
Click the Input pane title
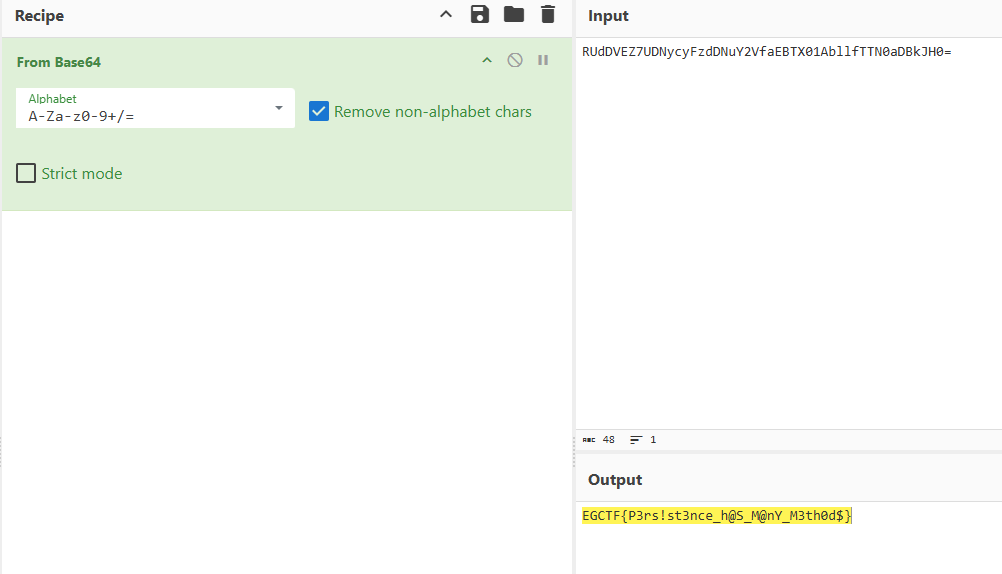click(608, 16)
